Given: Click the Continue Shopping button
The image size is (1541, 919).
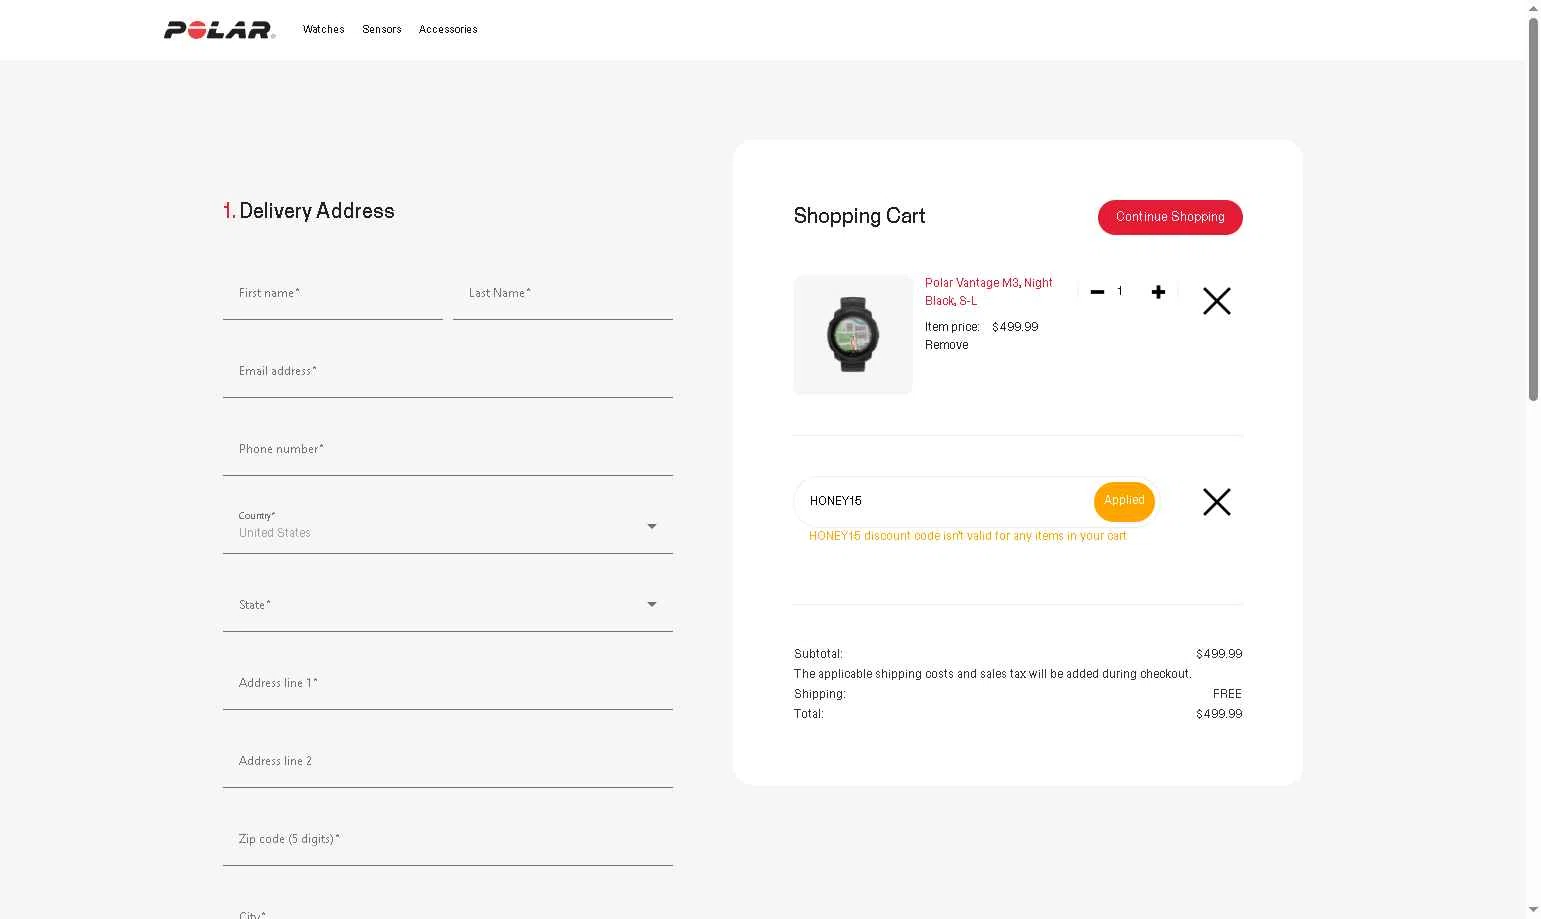Looking at the screenshot, I should tap(1170, 217).
